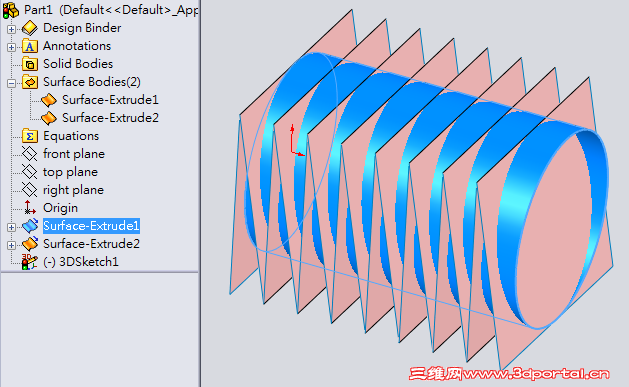Select the Origin label
The width and height of the screenshot is (629, 387).
[61, 208]
